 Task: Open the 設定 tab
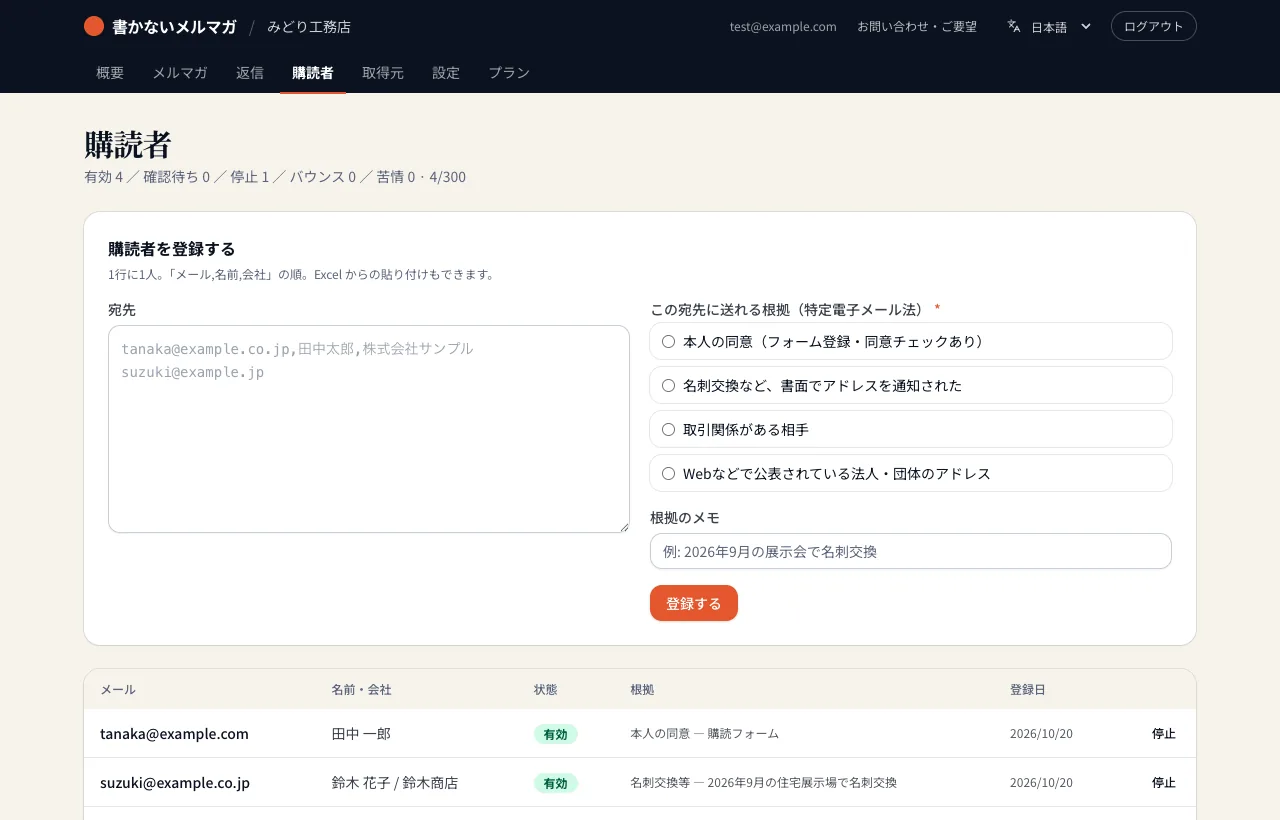point(446,72)
